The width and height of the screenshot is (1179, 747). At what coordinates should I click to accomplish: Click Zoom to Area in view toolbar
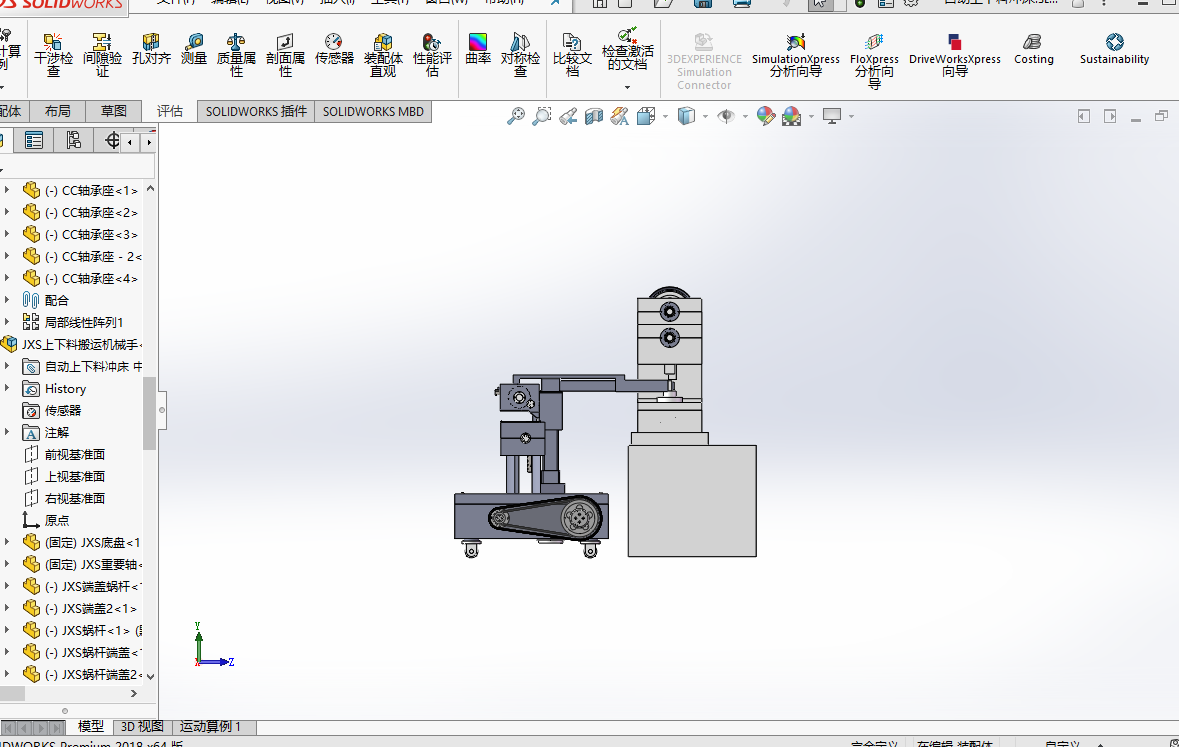pyautogui.click(x=541, y=116)
